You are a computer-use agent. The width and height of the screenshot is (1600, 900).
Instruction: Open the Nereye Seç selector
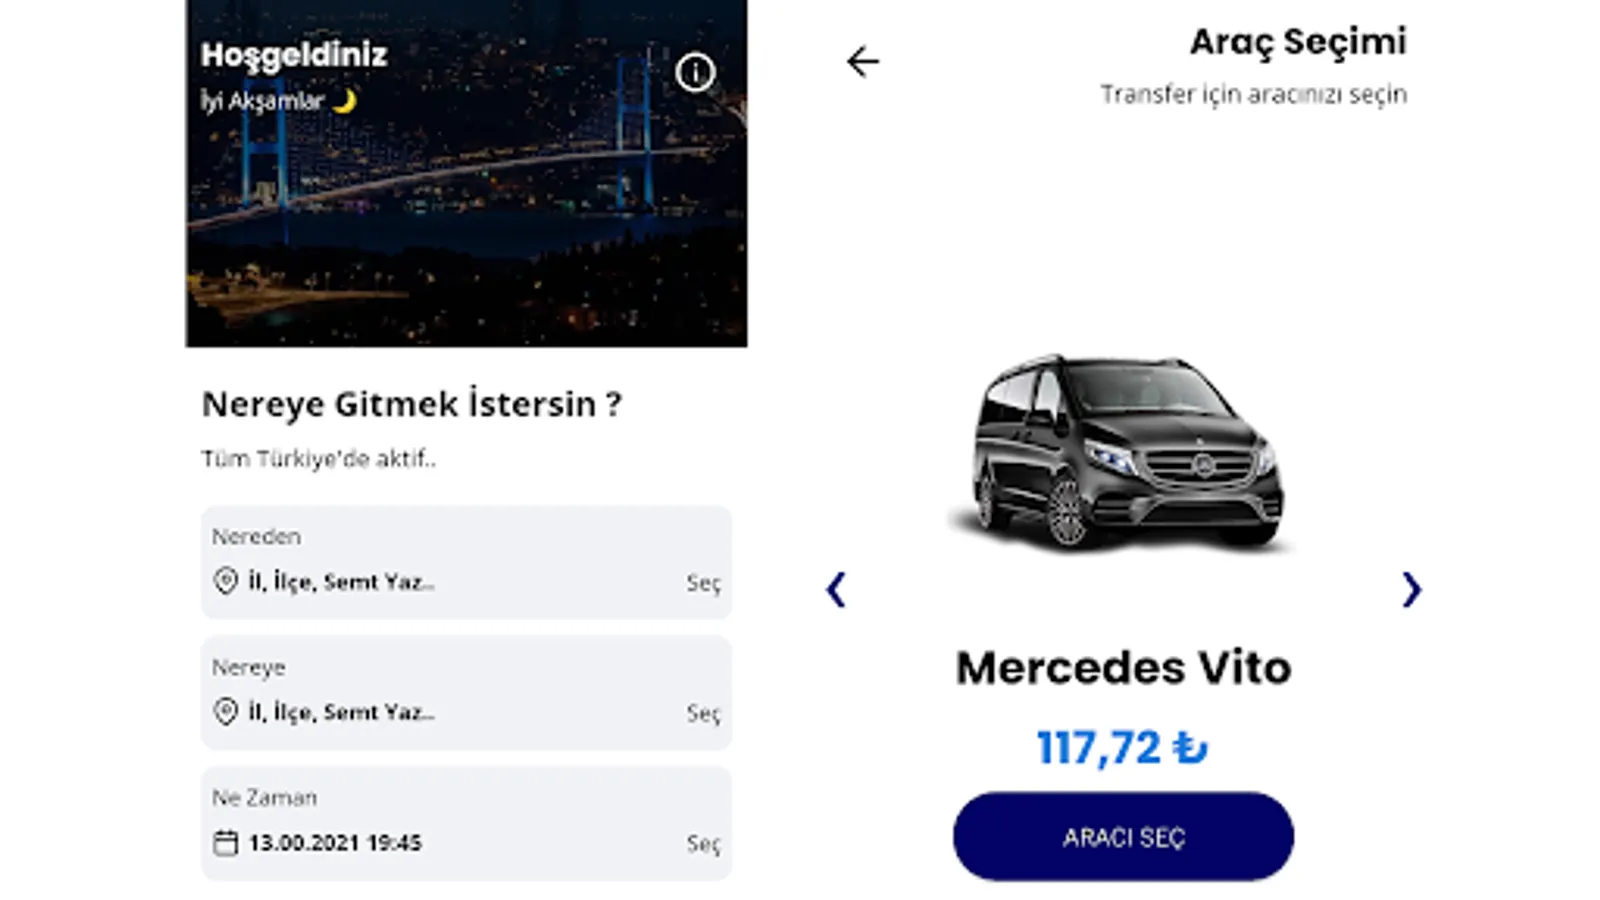pyautogui.click(x=703, y=713)
